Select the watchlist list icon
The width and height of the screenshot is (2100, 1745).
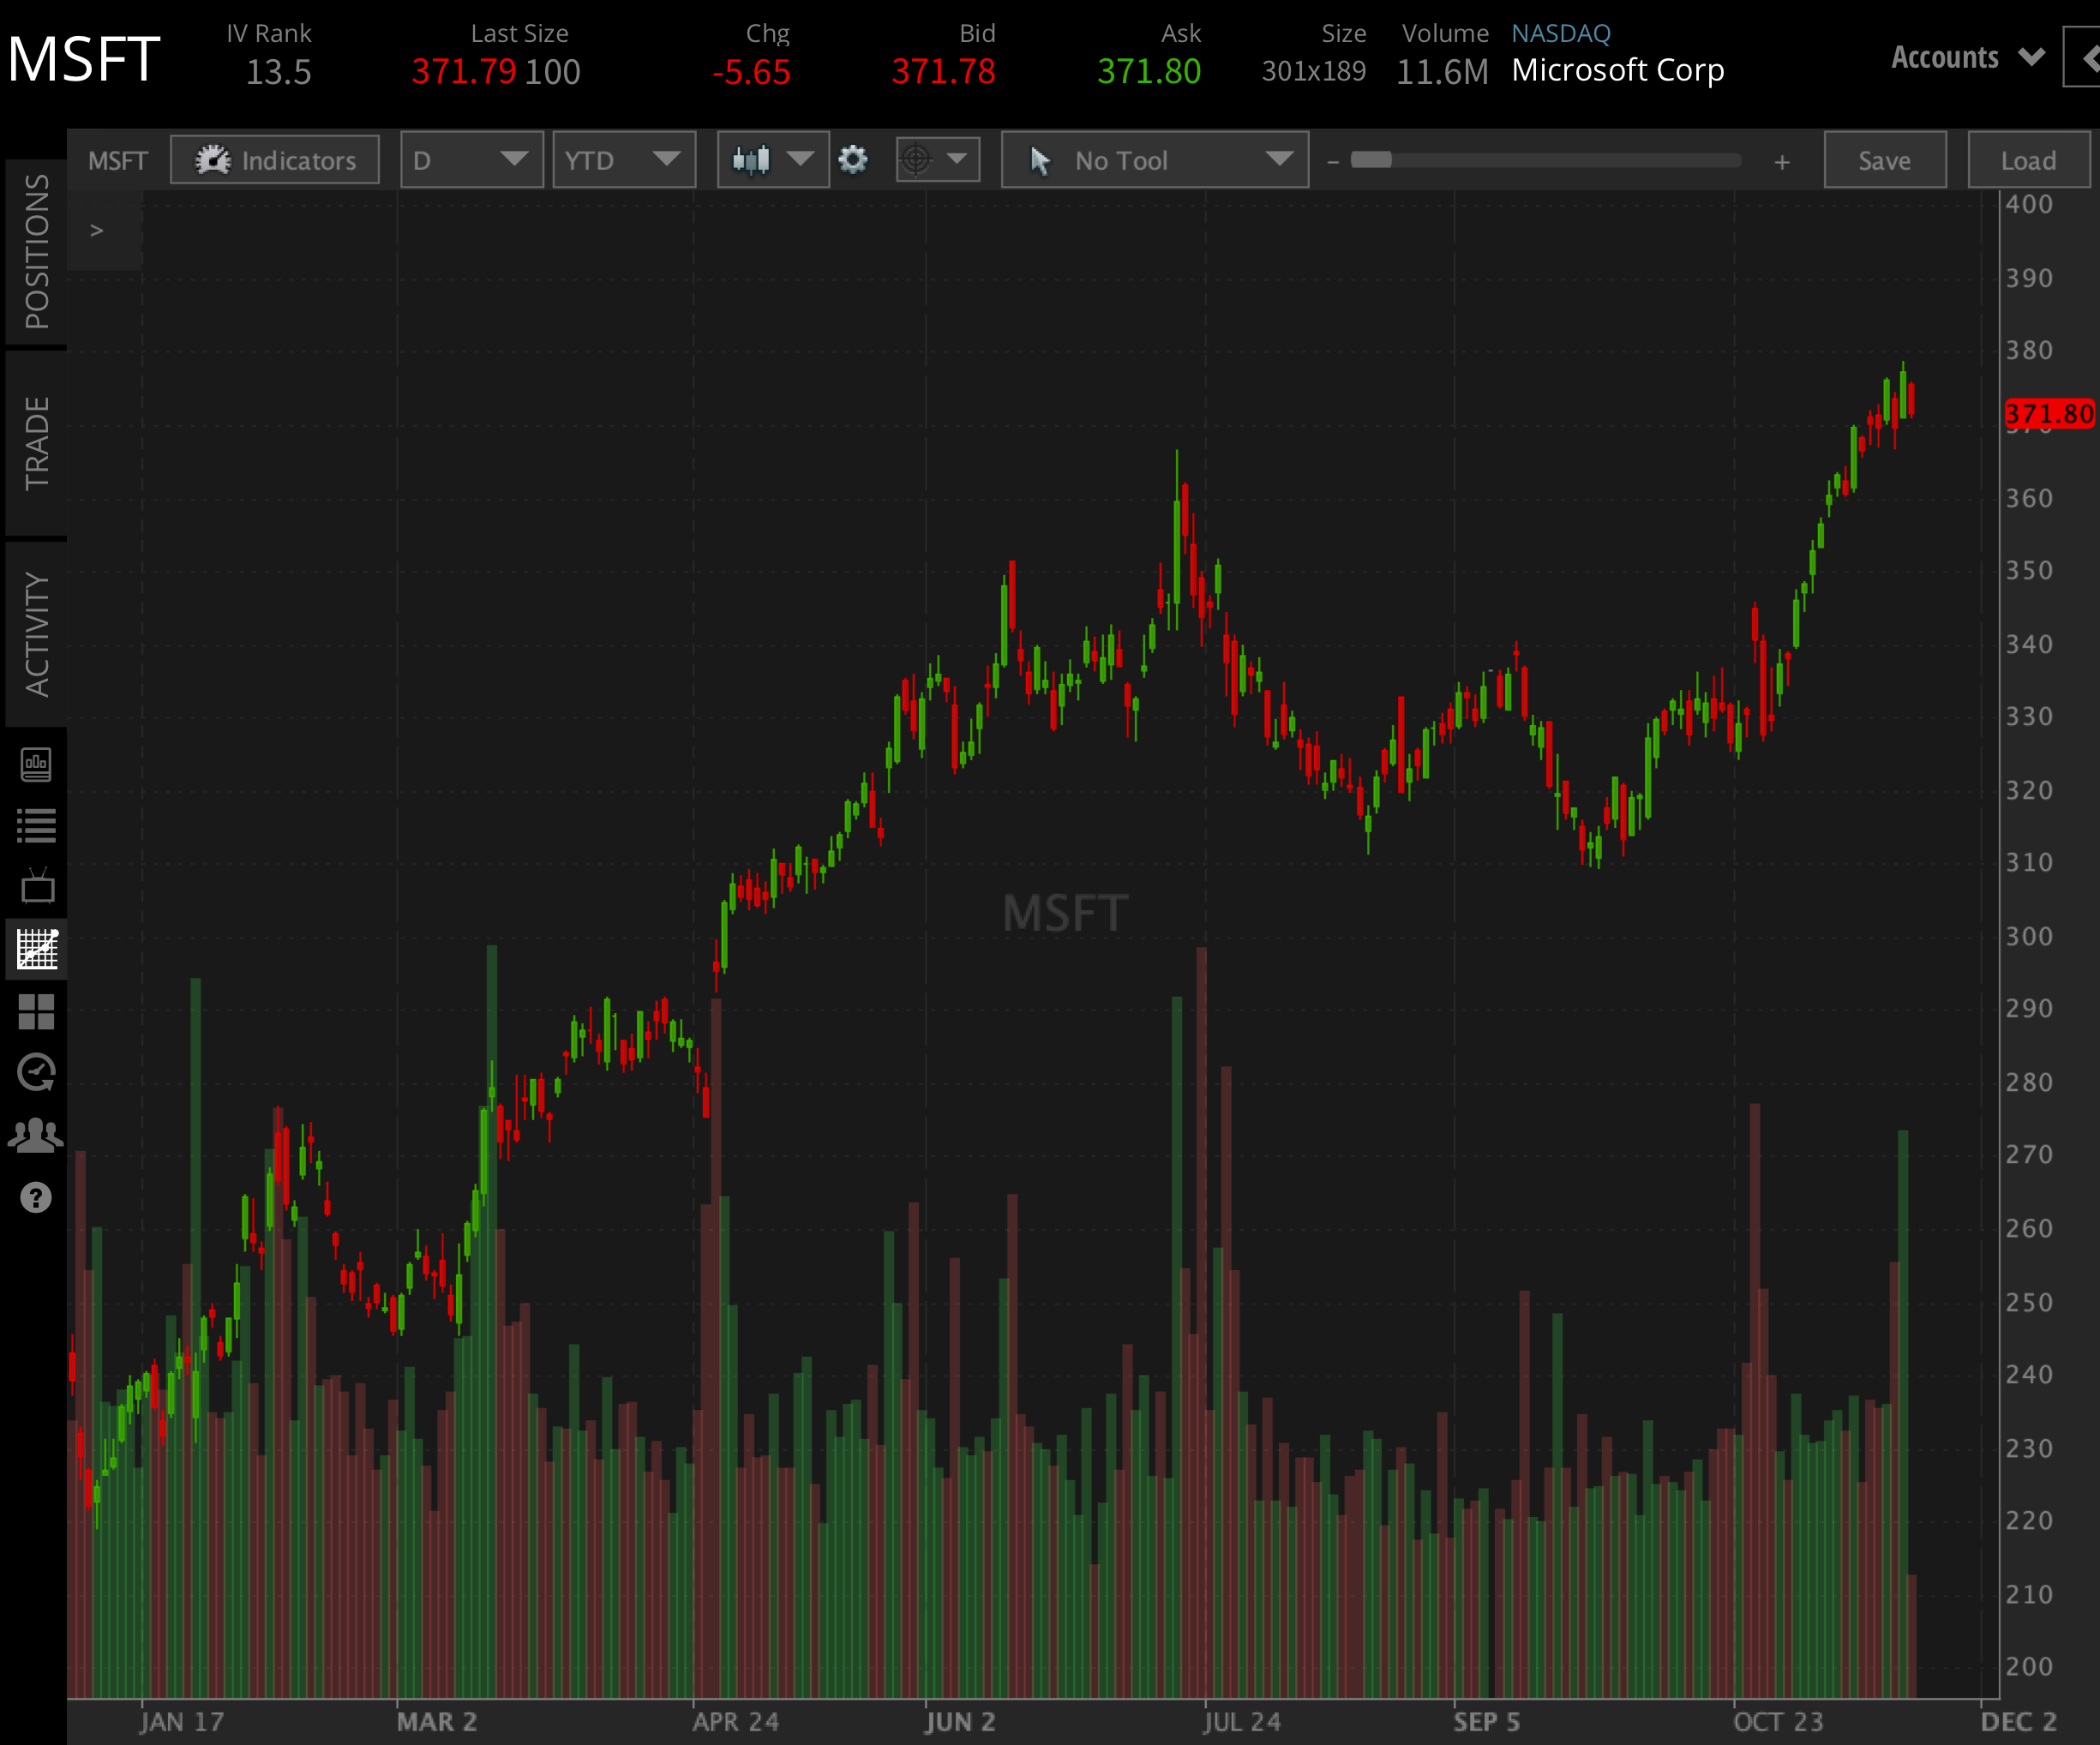point(36,825)
